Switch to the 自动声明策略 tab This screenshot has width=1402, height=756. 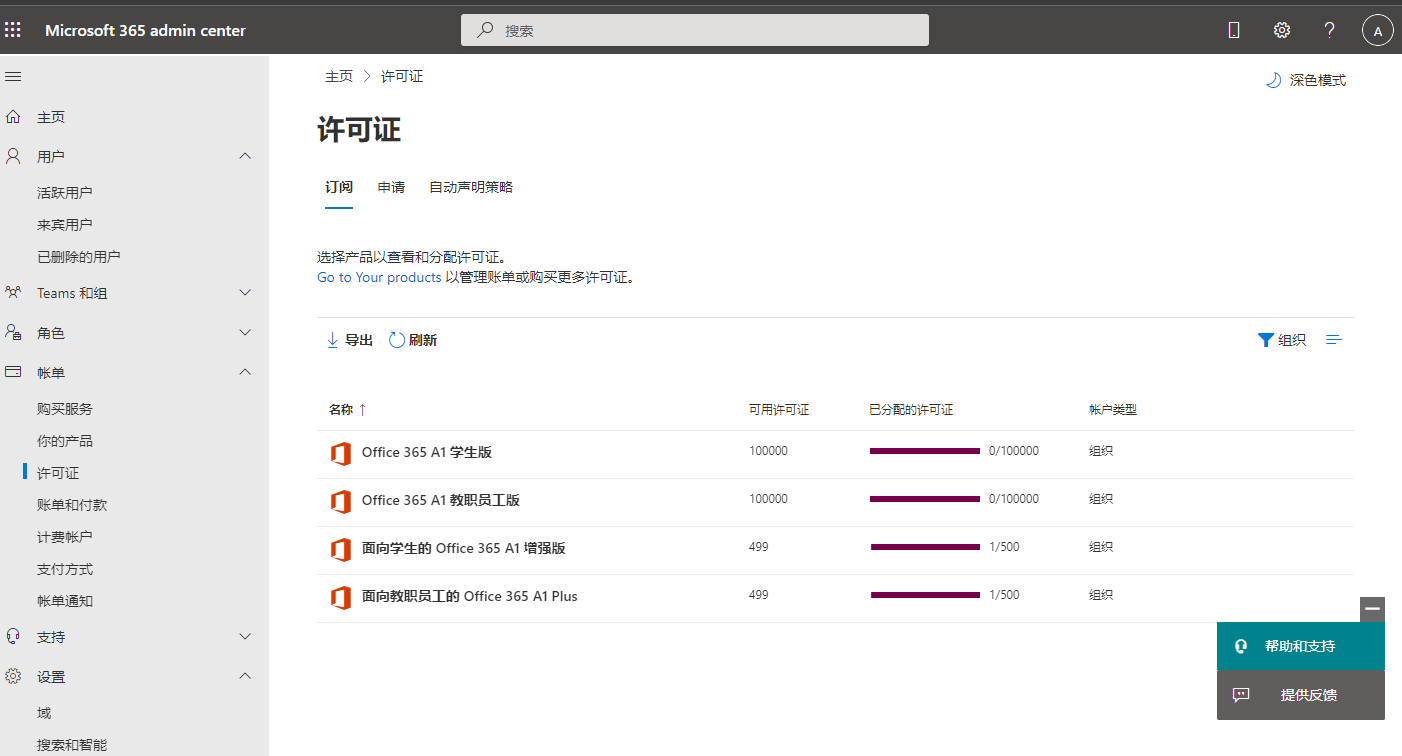pos(471,187)
